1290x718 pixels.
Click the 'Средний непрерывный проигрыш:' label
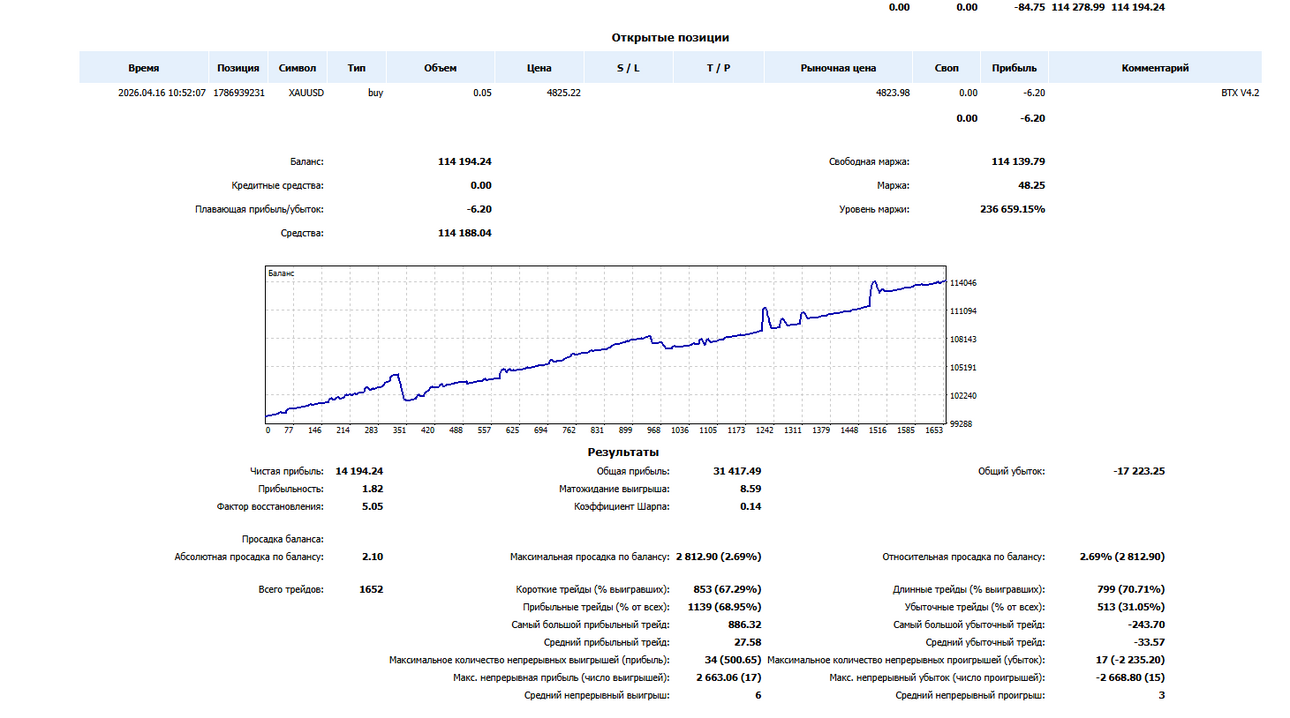pyautogui.click(x=970, y=695)
